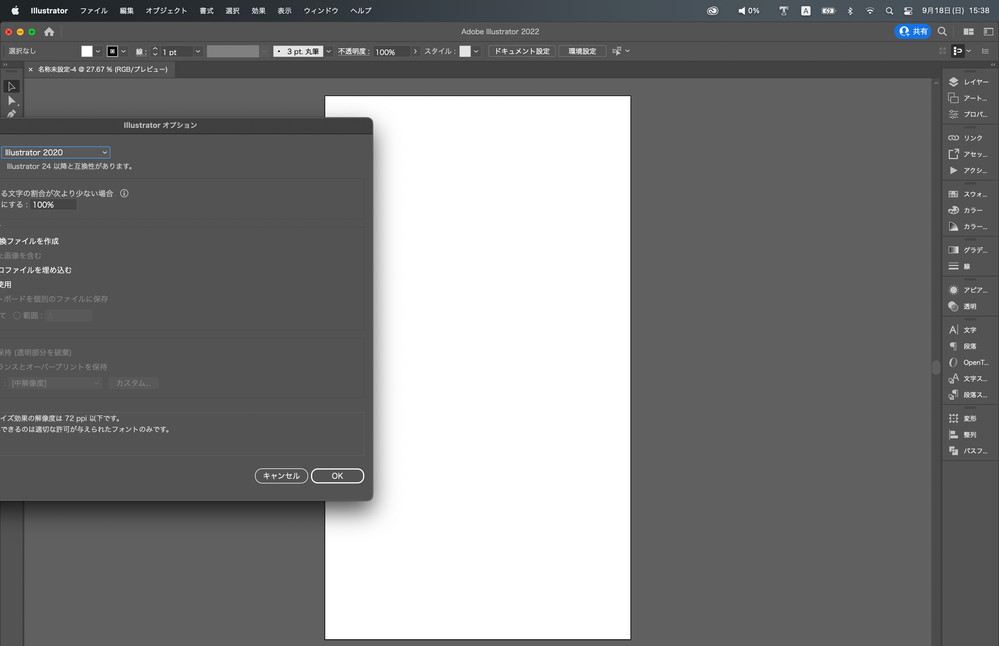Open the 文字スタイル (Character Styles) panel
Viewport: 999px width, 646px height.
click(x=968, y=378)
